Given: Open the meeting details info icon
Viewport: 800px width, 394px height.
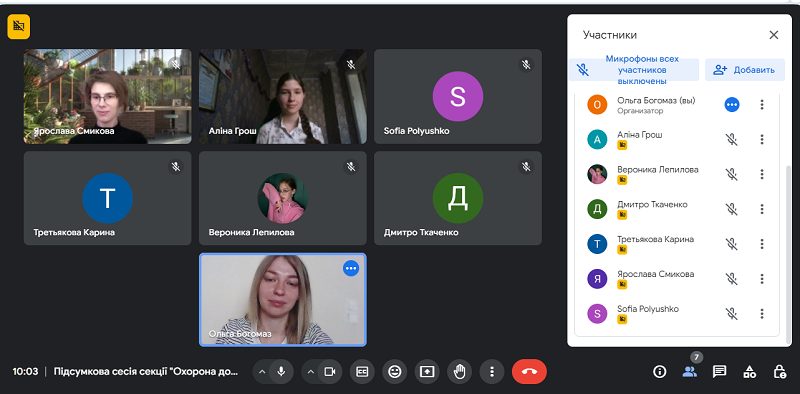Looking at the screenshot, I should click(660, 372).
